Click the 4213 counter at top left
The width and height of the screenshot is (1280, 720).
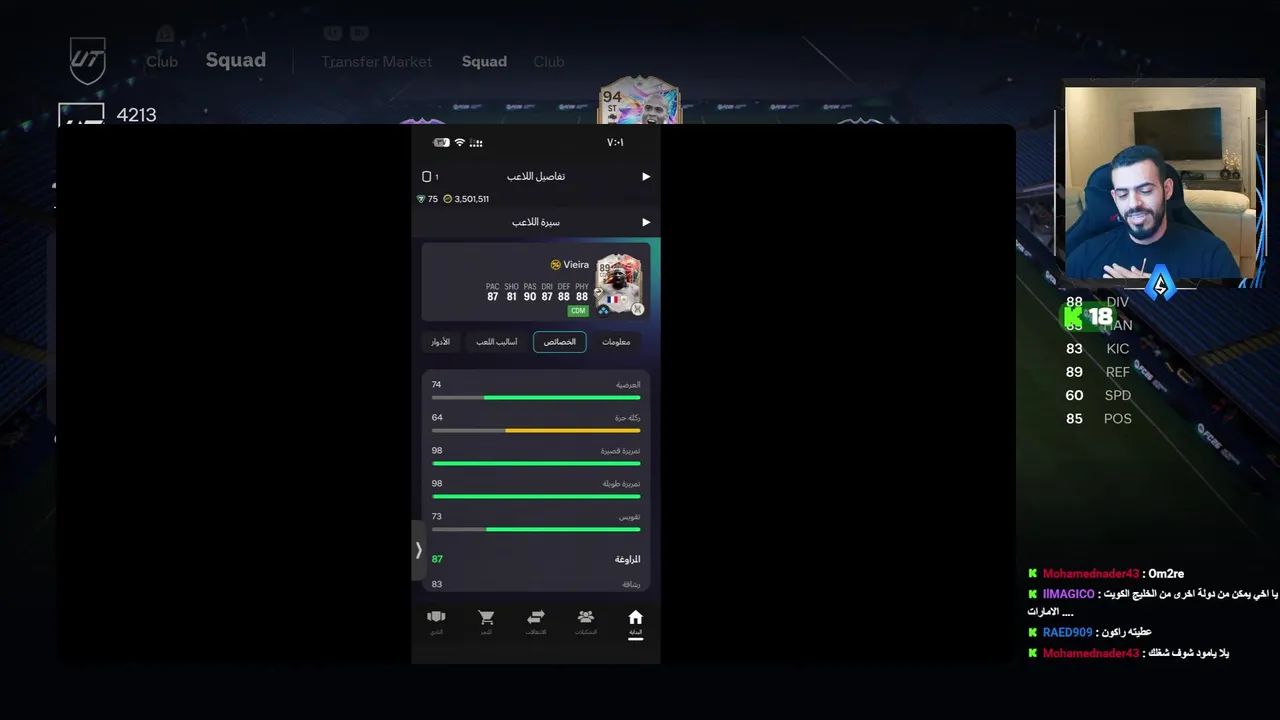pyautogui.click(x=136, y=115)
